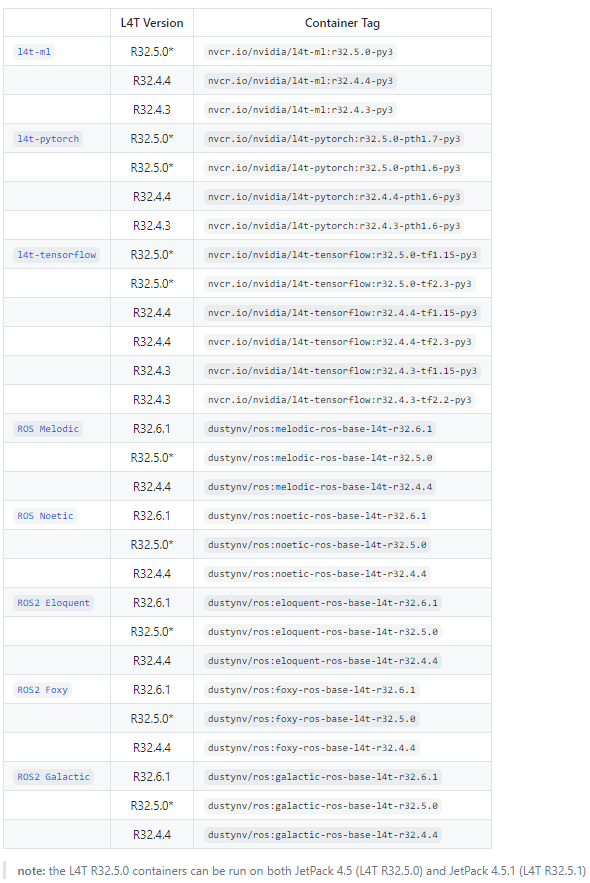Select tag dustynv/ros:foxy-ros-base-l4t-r32.6.1
This screenshot has height=883, width=590.
pyautogui.click(x=311, y=690)
